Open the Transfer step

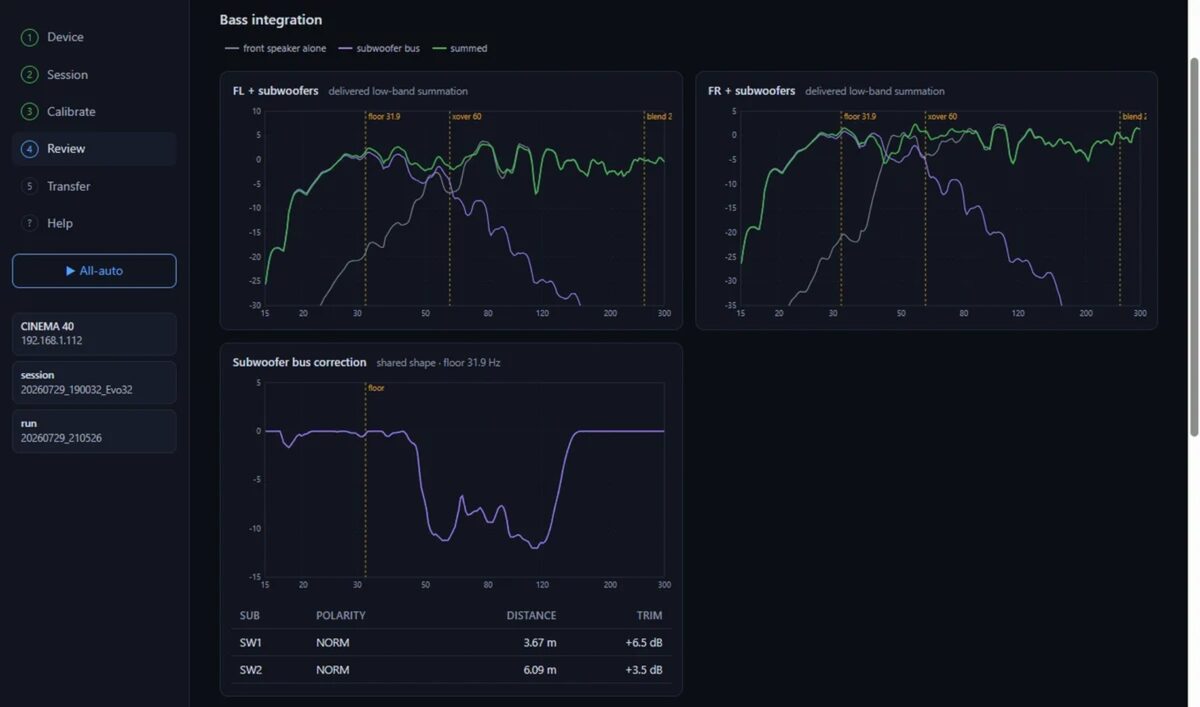pyautogui.click(x=94, y=186)
